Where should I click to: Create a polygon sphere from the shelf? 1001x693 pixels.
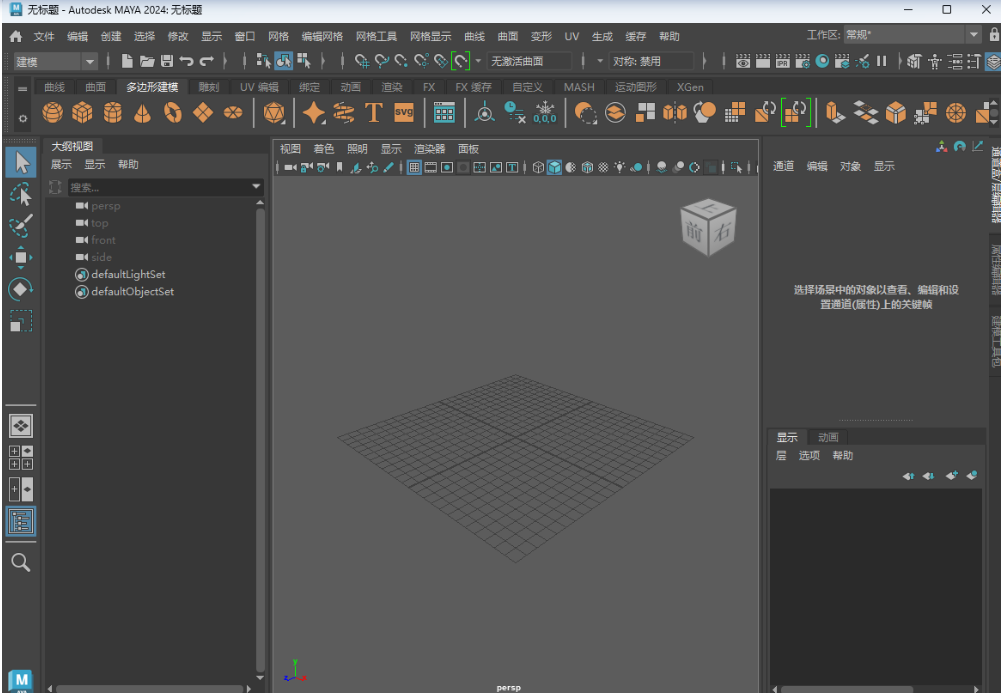point(53,112)
